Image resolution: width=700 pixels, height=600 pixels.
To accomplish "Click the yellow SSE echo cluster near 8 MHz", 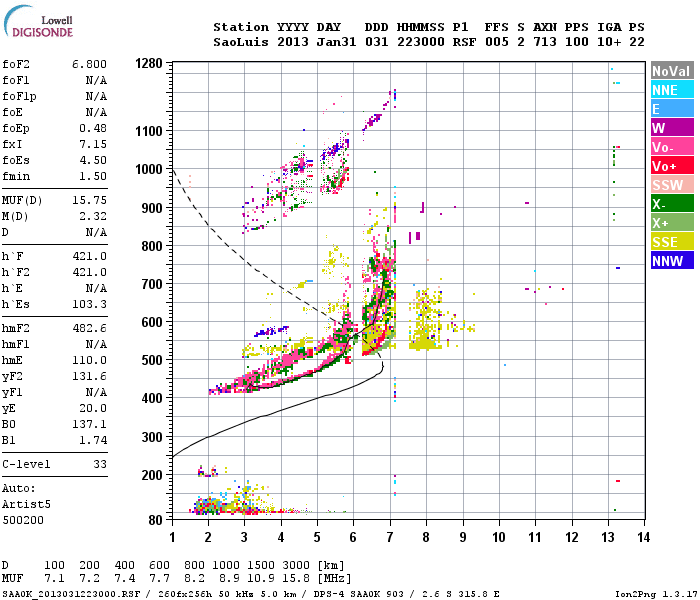I will coord(425,321).
